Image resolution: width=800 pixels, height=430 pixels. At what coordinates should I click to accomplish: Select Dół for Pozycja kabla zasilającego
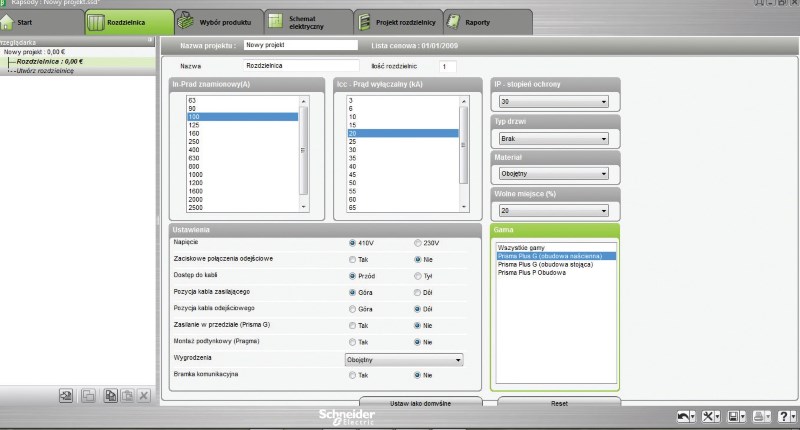coord(417,292)
